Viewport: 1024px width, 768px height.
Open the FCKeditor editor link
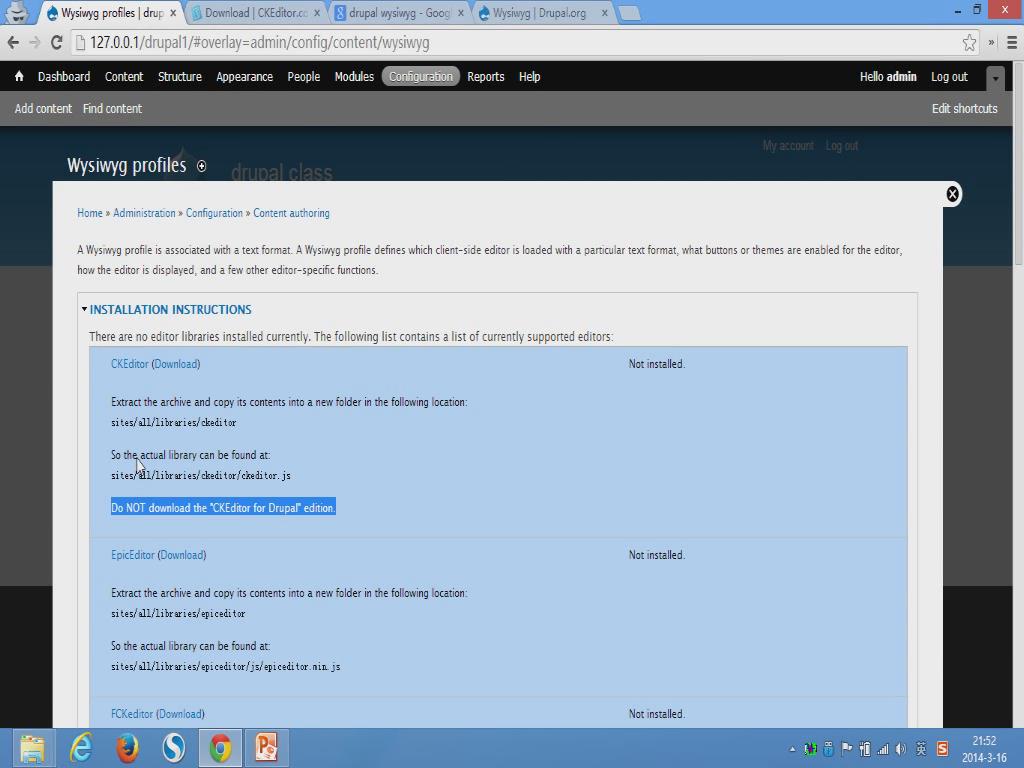click(x=132, y=714)
